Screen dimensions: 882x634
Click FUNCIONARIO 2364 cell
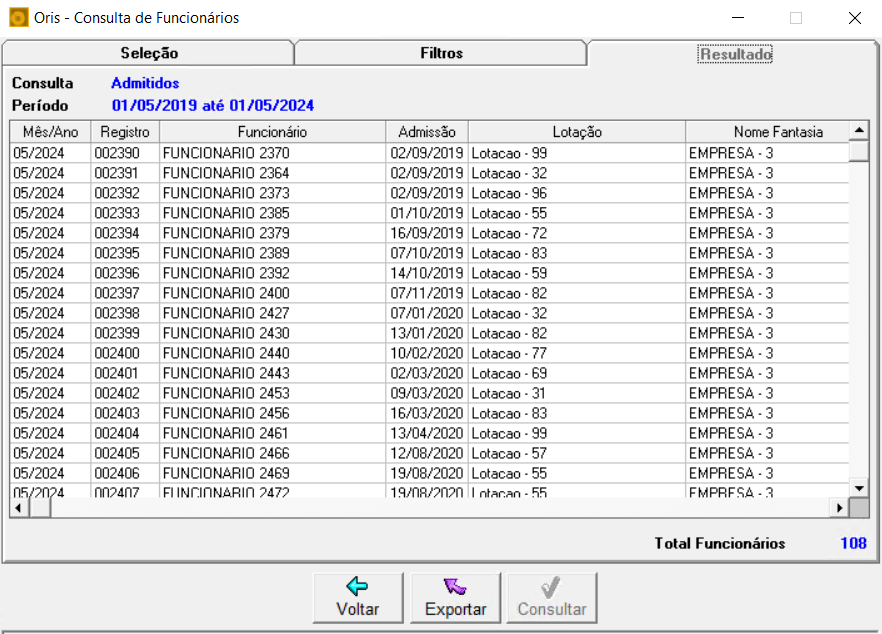[x=272, y=173]
